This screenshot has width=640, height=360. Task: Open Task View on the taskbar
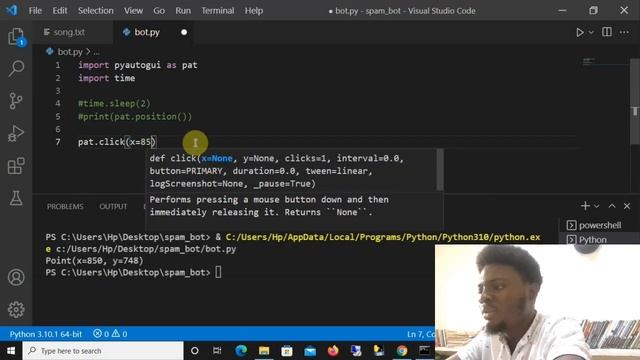pyautogui.click(x=217, y=351)
